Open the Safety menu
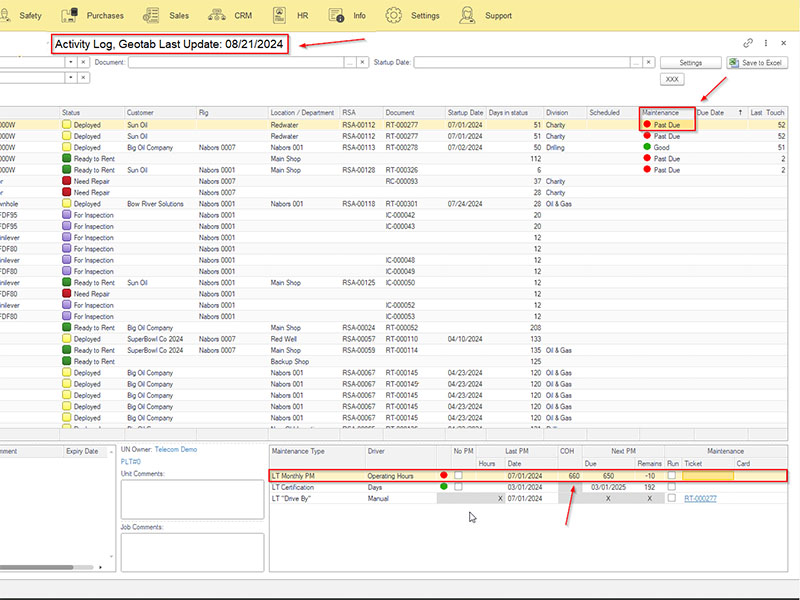This screenshot has width=800, height=600. [30, 16]
